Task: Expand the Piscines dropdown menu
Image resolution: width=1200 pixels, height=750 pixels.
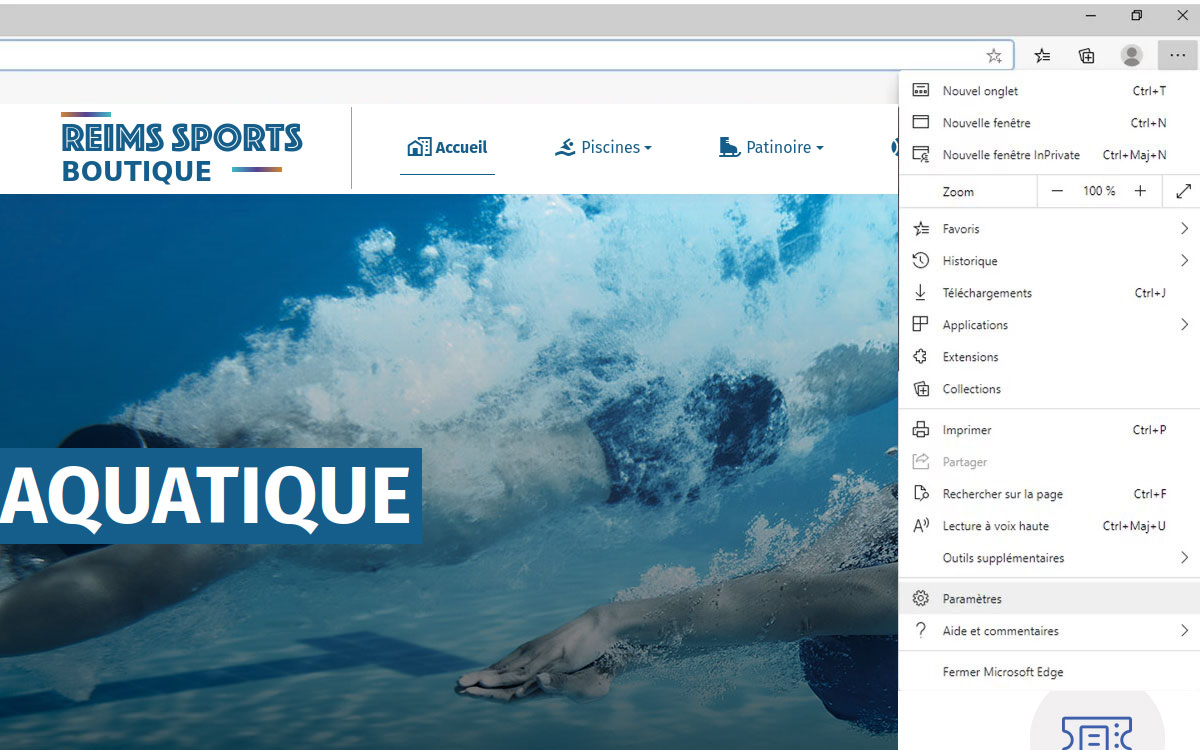Action: coord(603,148)
